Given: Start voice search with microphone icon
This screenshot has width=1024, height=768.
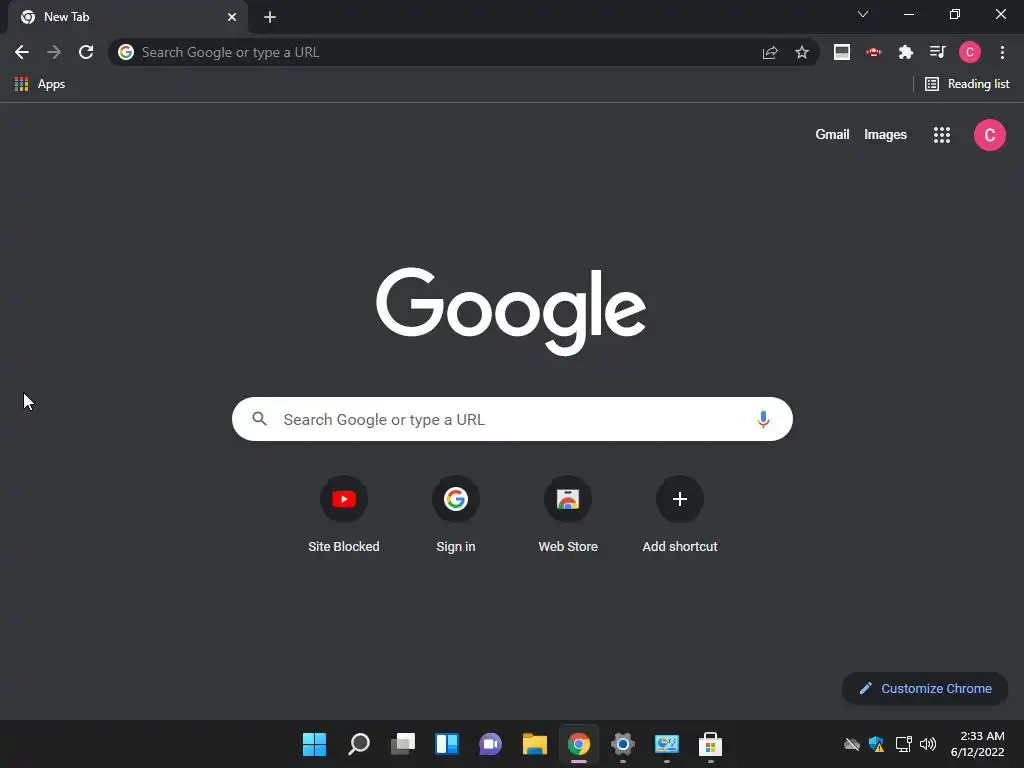Looking at the screenshot, I should pos(763,419).
